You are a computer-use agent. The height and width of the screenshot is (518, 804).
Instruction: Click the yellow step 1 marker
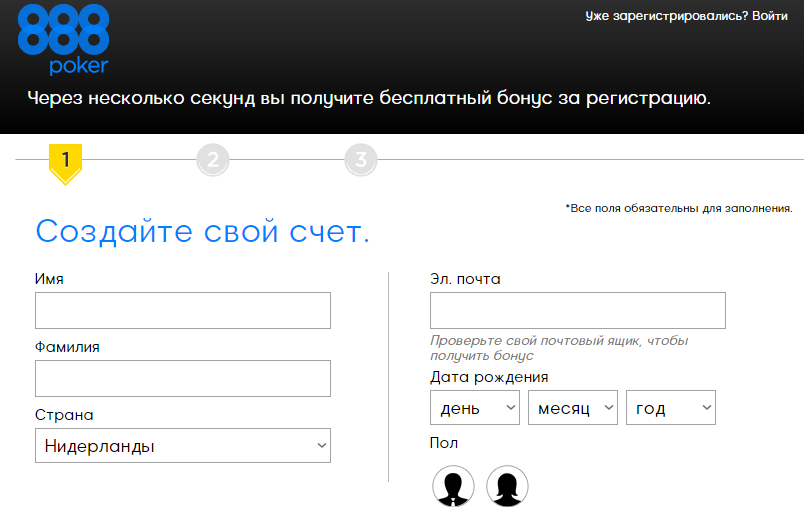[x=65, y=160]
